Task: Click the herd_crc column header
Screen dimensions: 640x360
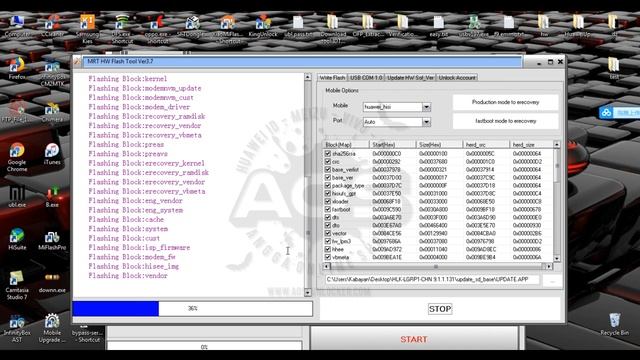Action: [x=486, y=145]
